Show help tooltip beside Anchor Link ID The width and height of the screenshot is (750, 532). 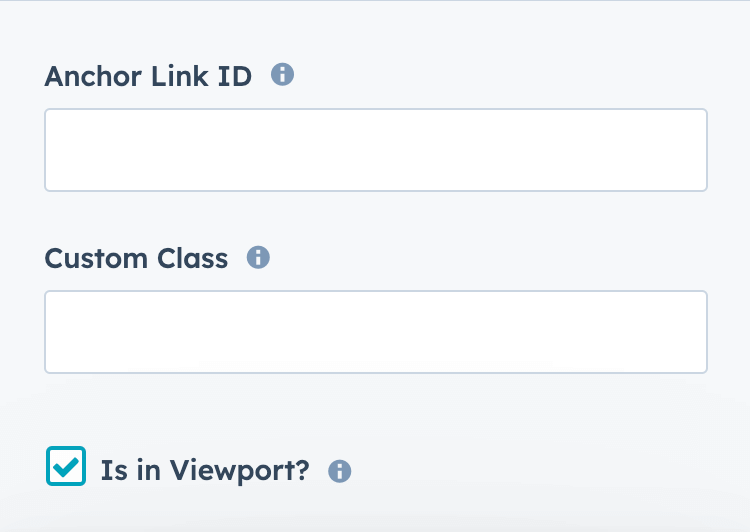(283, 75)
